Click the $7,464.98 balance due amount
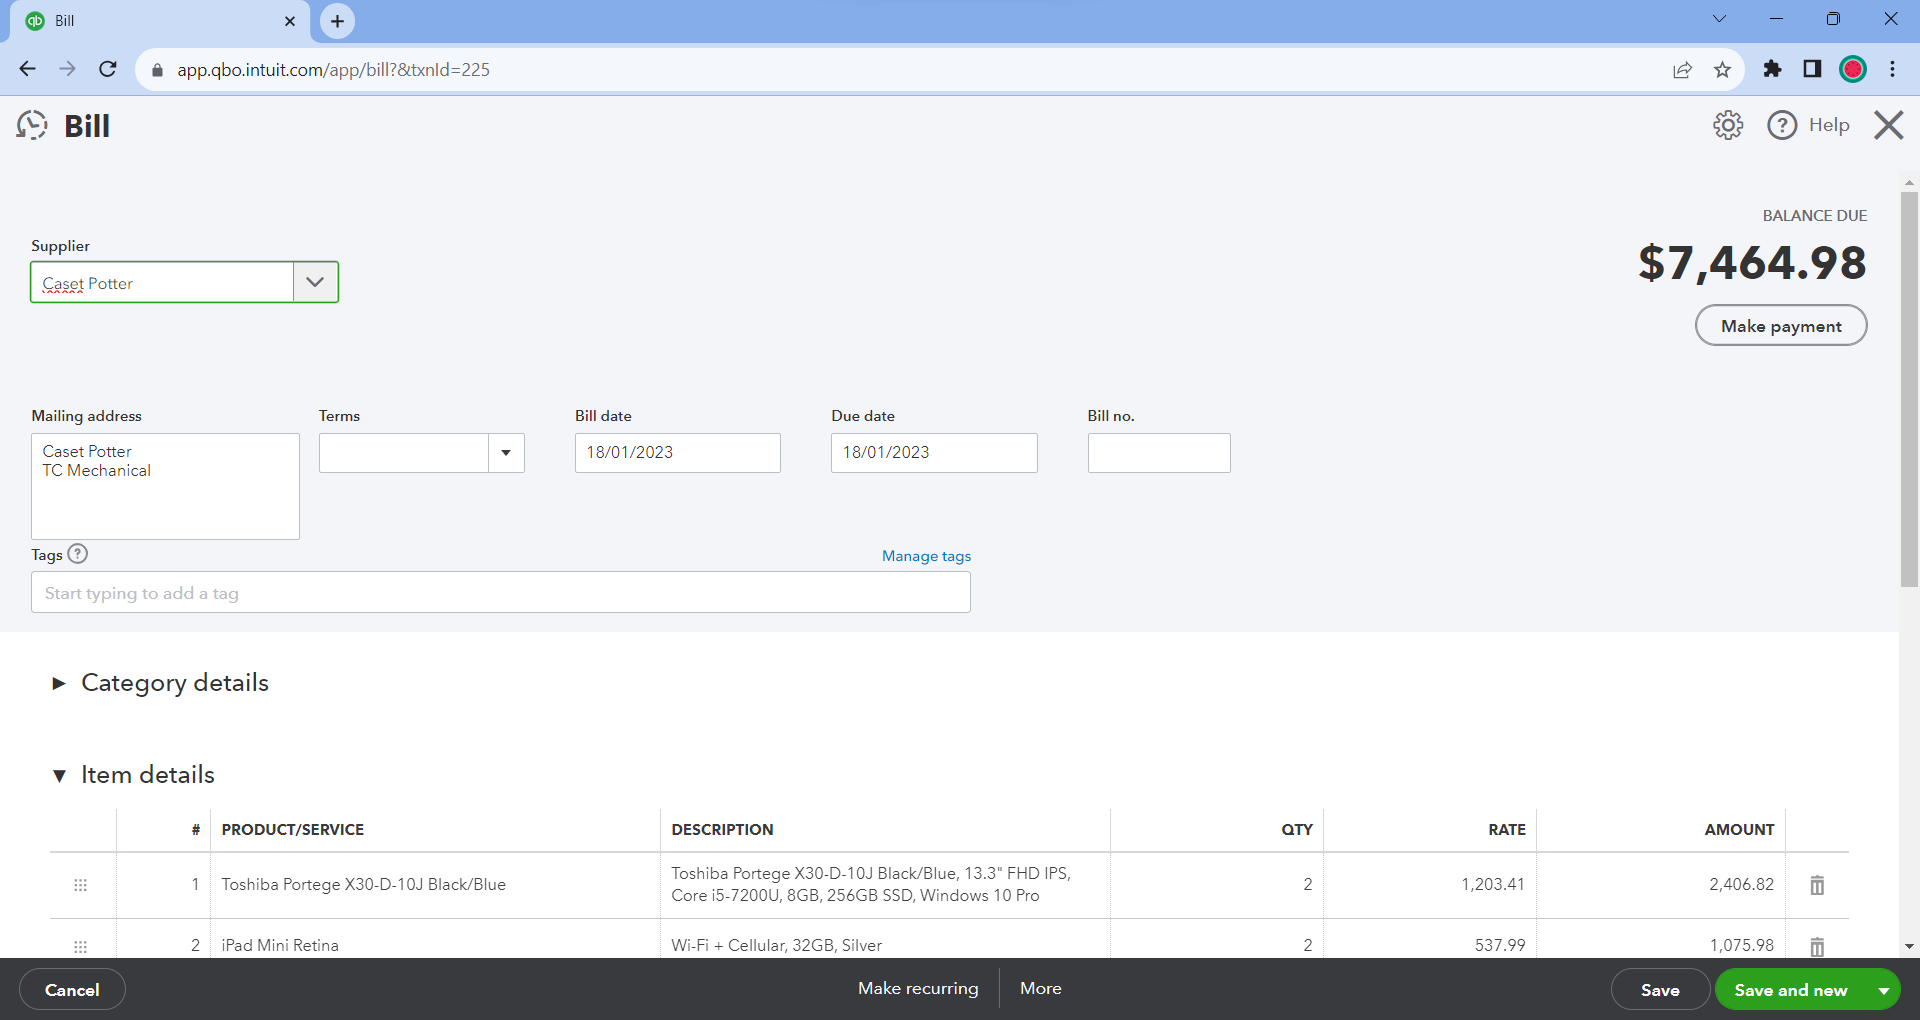 pyautogui.click(x=1752, y=263)
